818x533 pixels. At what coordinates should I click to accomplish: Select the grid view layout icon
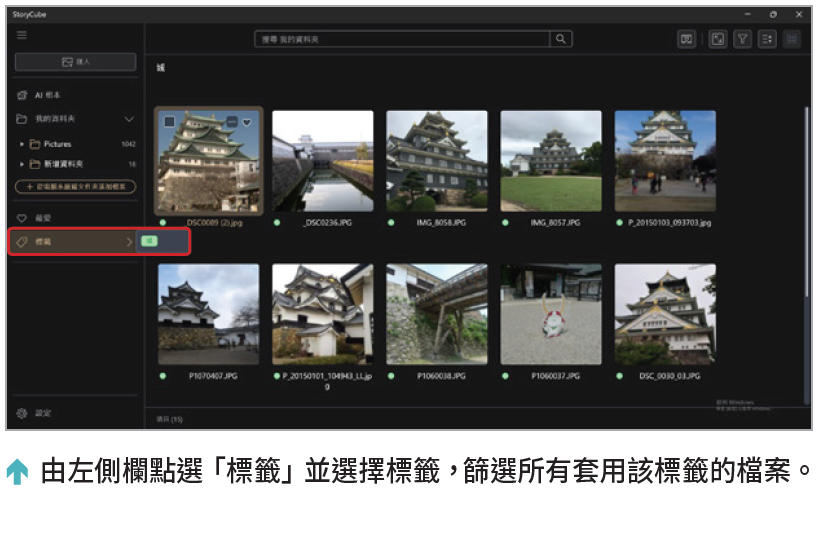point(791,39)
